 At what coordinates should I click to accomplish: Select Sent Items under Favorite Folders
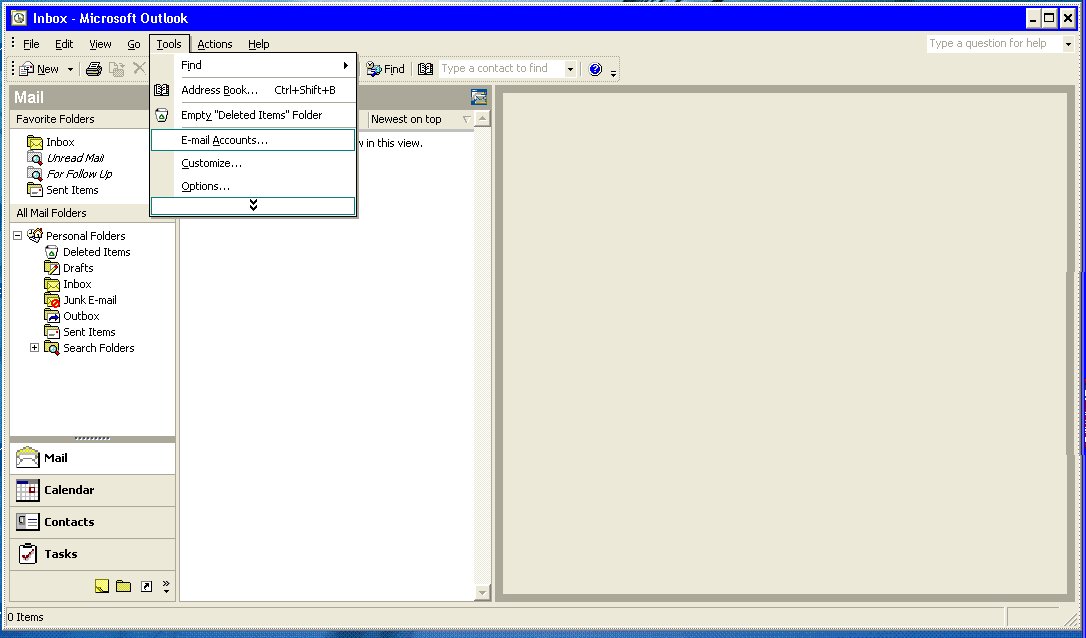tap(72, 190)
